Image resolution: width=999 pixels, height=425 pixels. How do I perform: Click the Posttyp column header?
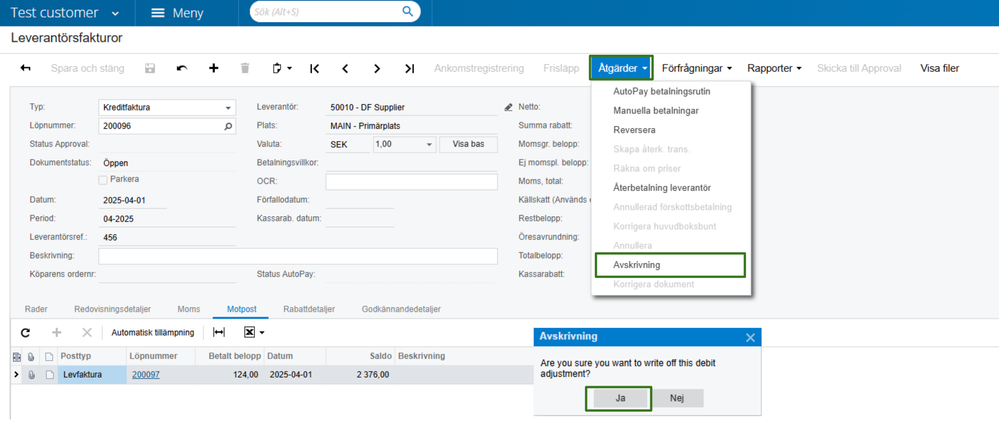(75, 356)
